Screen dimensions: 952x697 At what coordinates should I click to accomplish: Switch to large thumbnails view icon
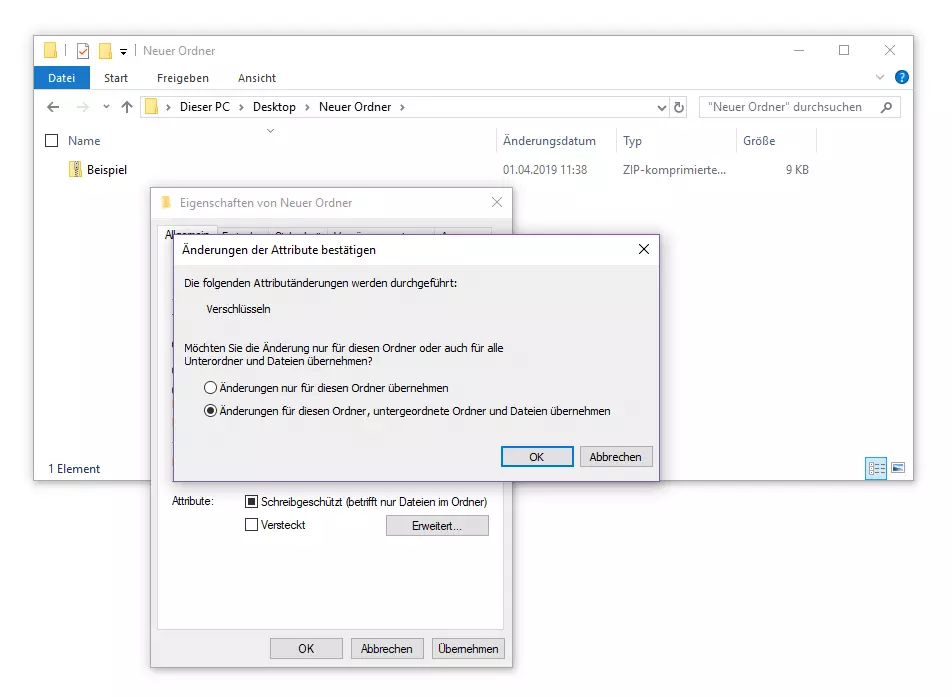898,468
